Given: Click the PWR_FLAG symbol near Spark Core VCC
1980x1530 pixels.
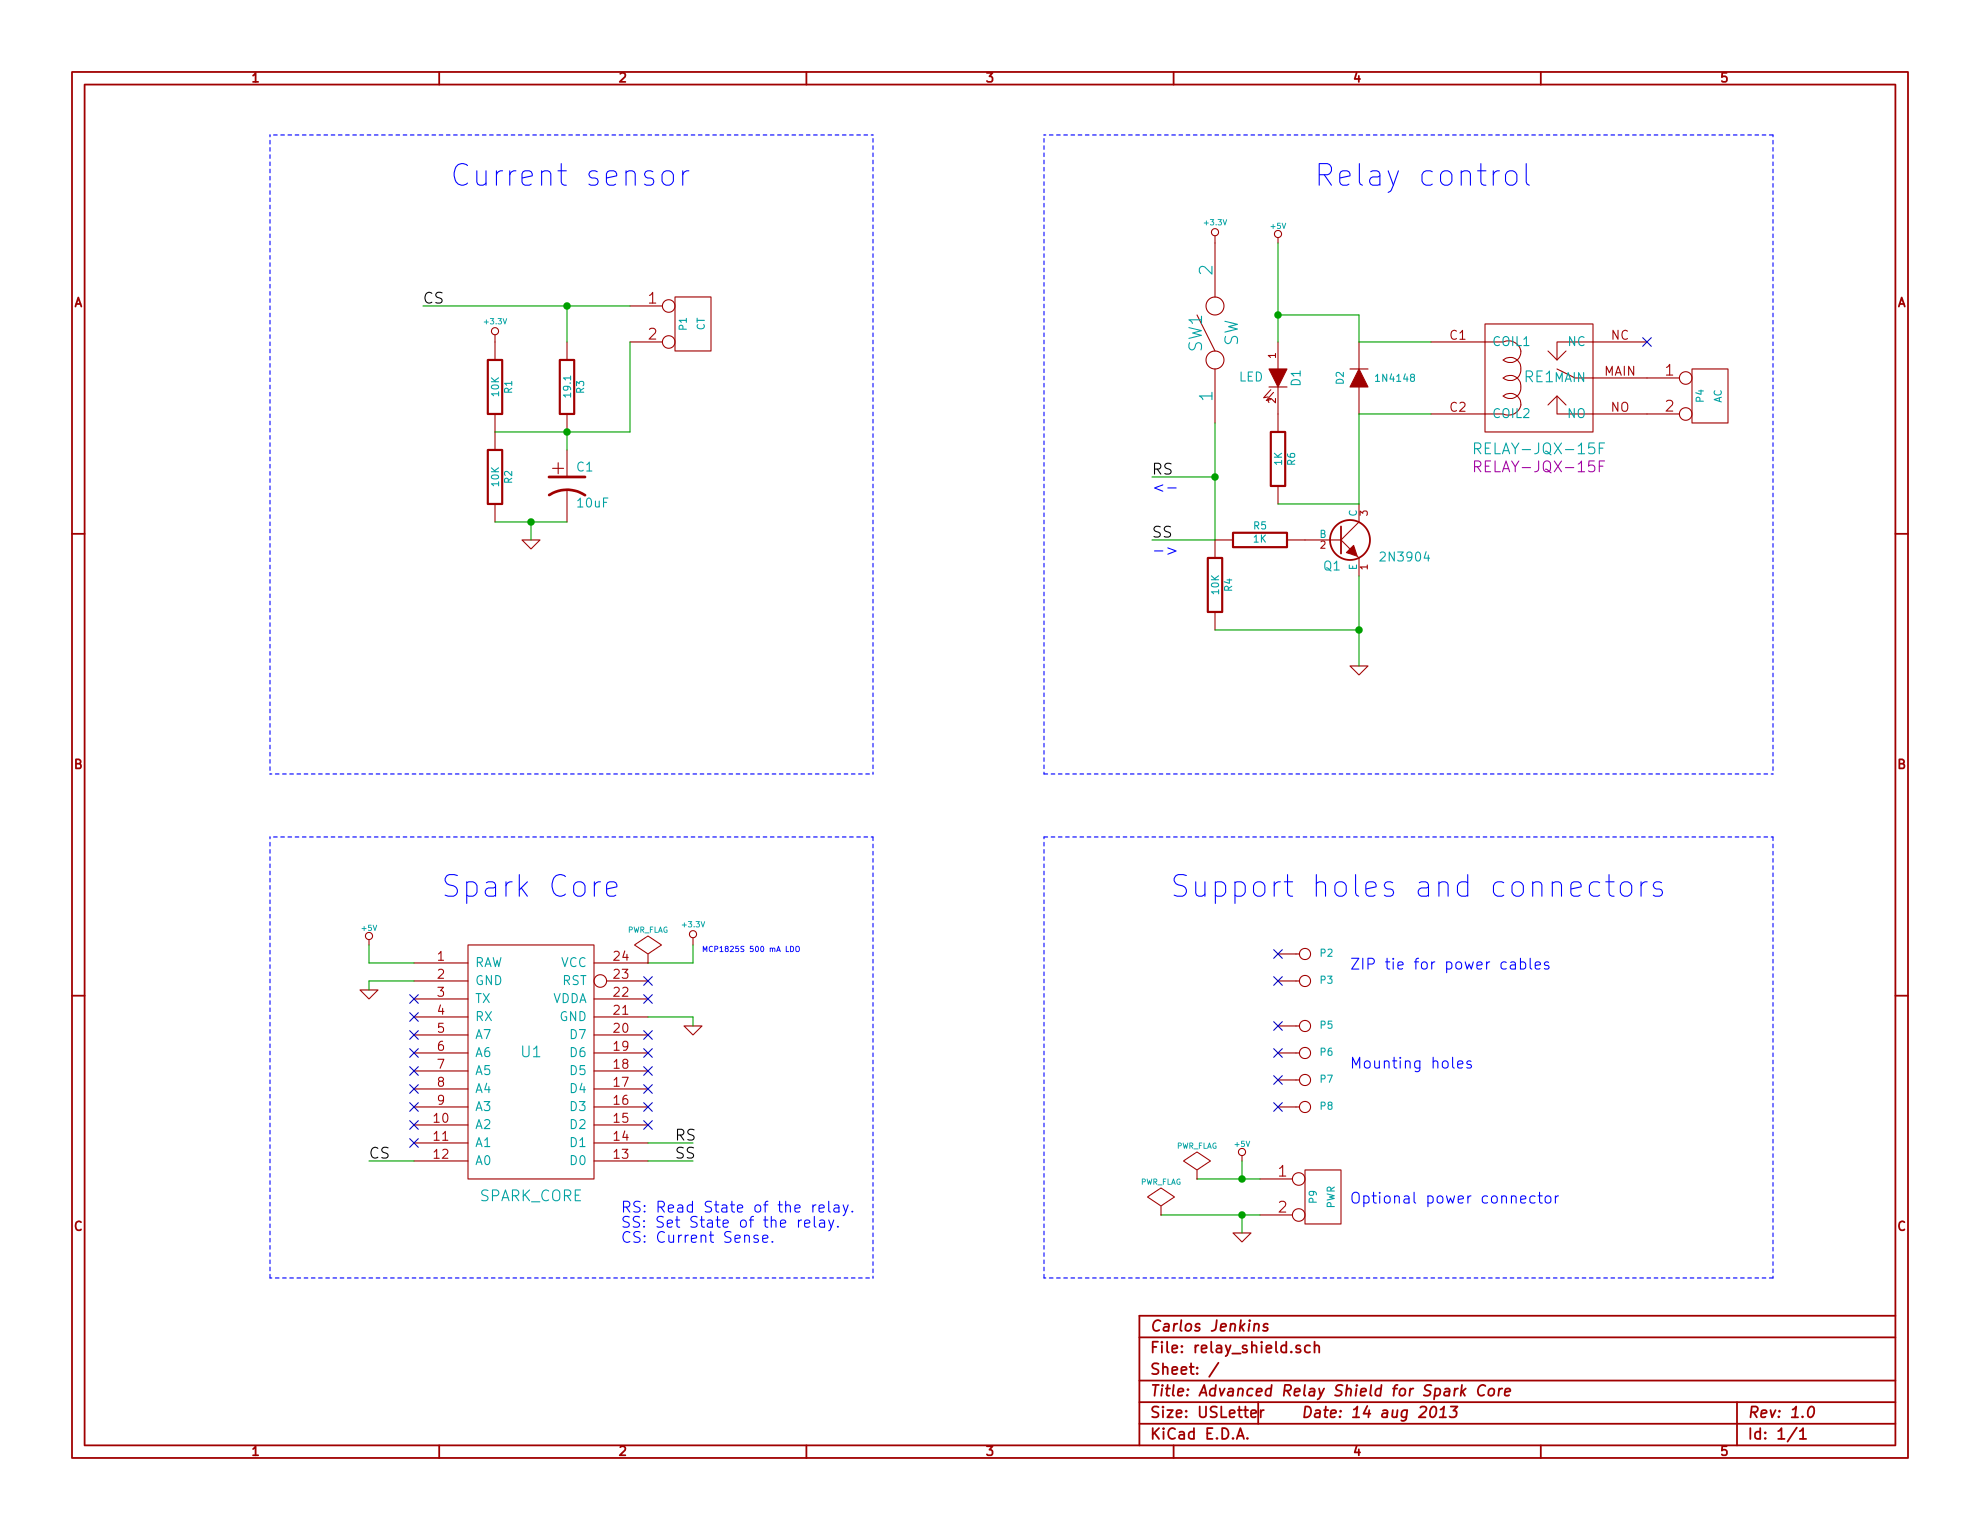Looking at the screenshot, I should click(x=648, y=944).
